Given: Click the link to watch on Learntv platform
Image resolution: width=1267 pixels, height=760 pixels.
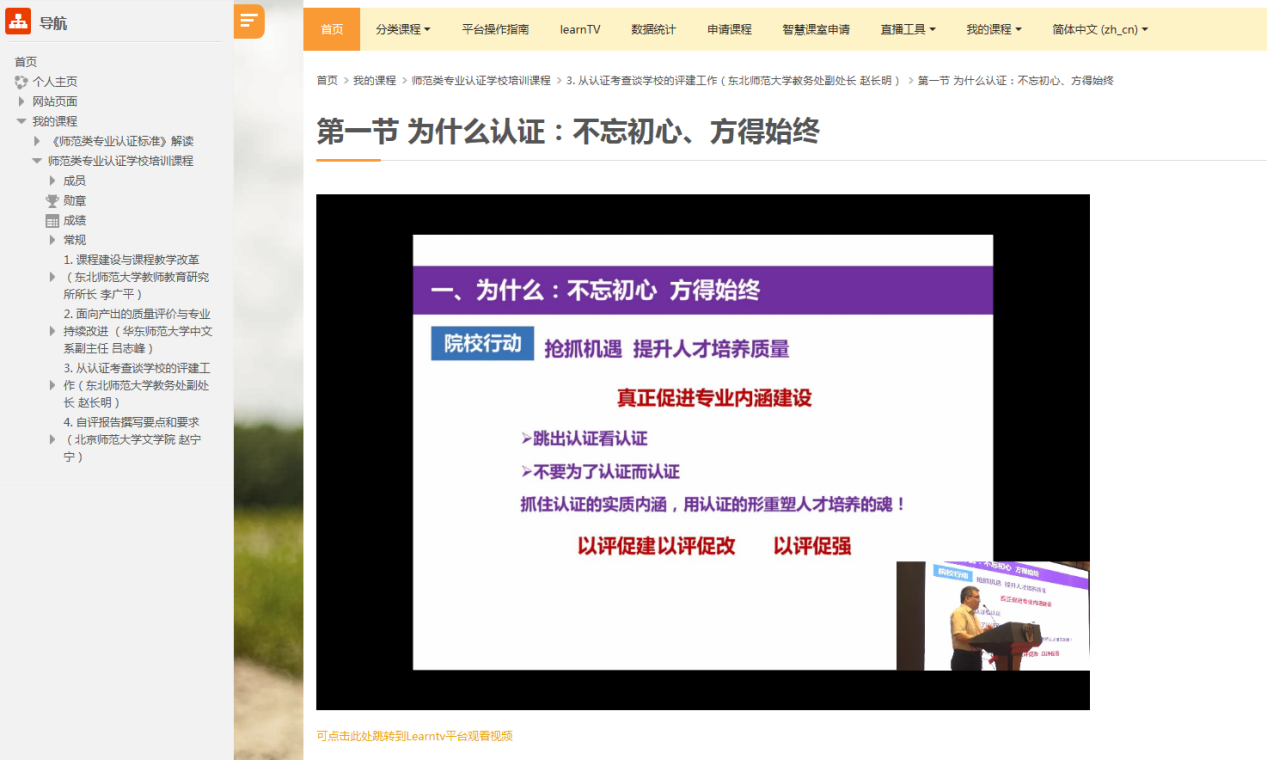Looking at the screenshot, I should tap(414, 736).
